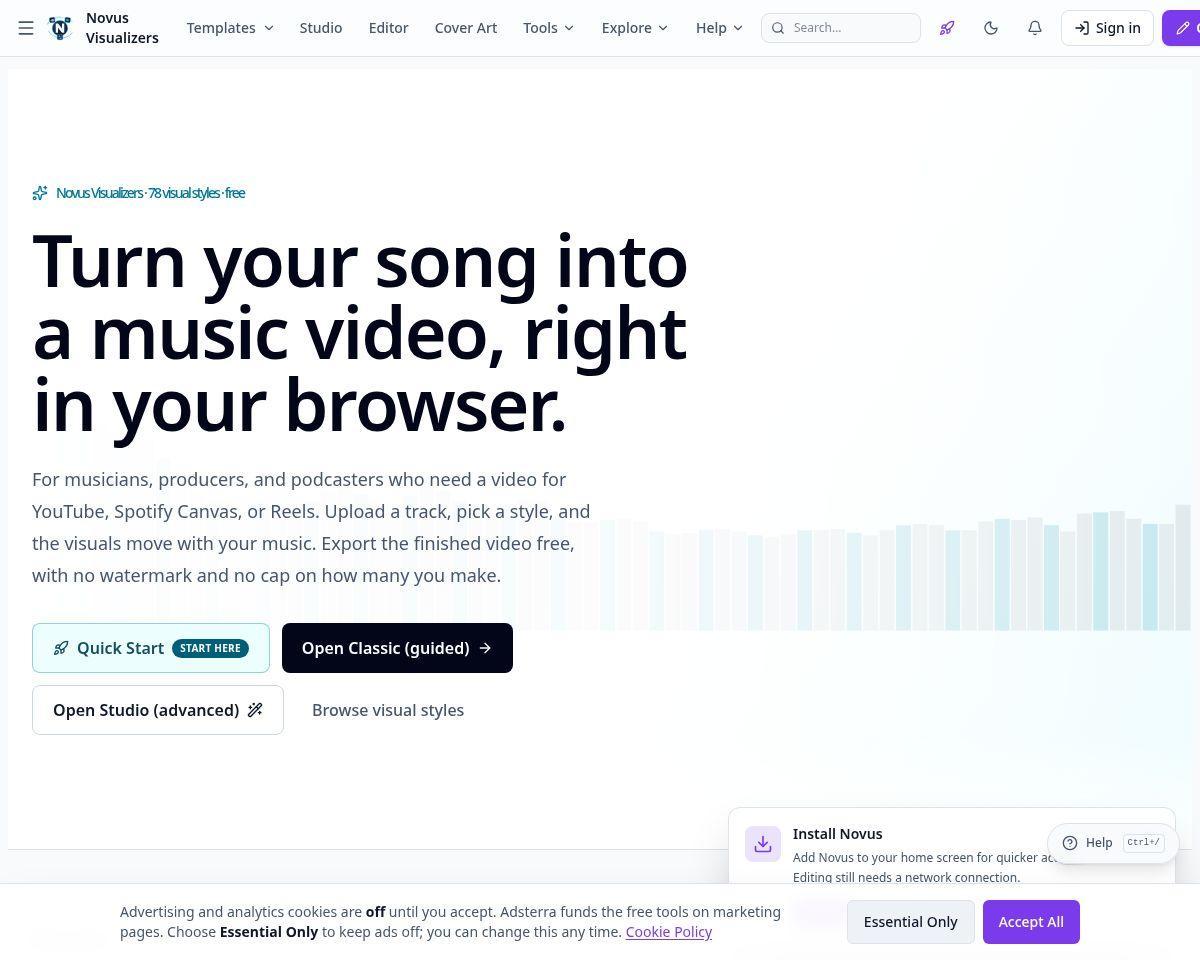Click the purple rocket icon in header

(947, 28)
